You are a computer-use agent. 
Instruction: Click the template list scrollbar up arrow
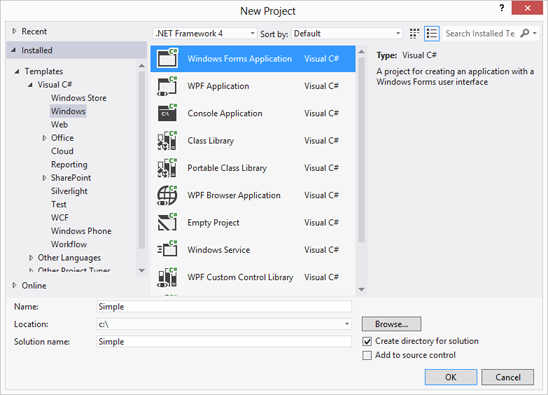point(361,52)
